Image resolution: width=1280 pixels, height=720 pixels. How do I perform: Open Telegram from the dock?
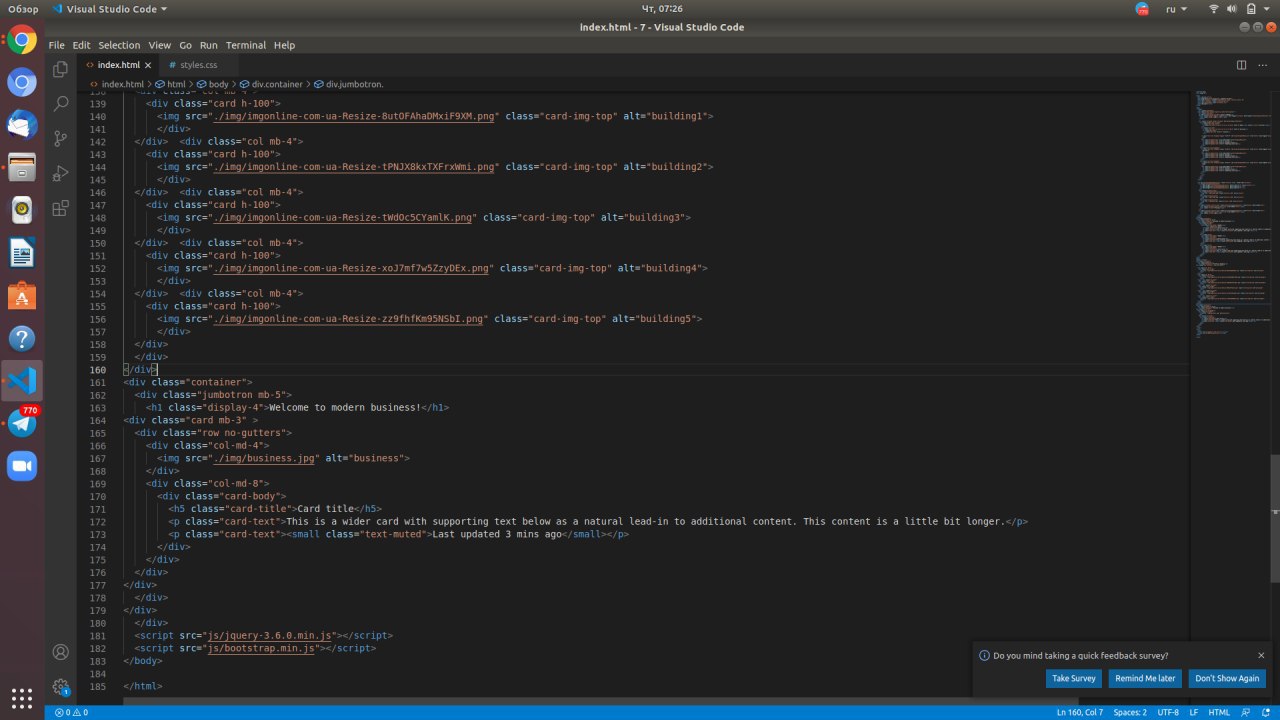[22, 423]
